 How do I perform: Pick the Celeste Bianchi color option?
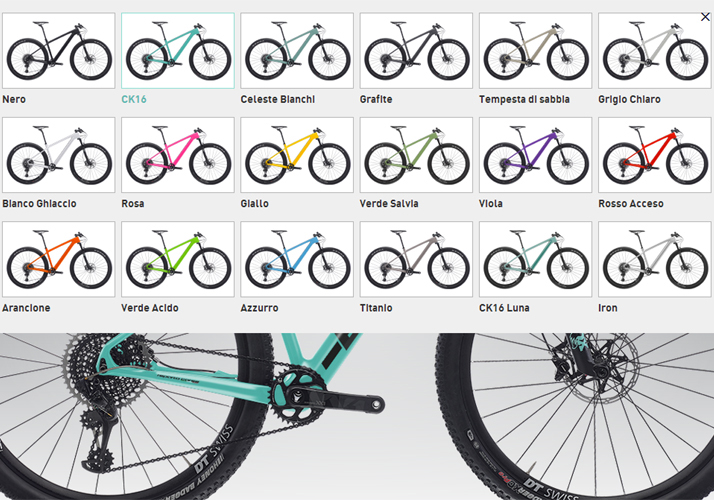click(297, 51)
